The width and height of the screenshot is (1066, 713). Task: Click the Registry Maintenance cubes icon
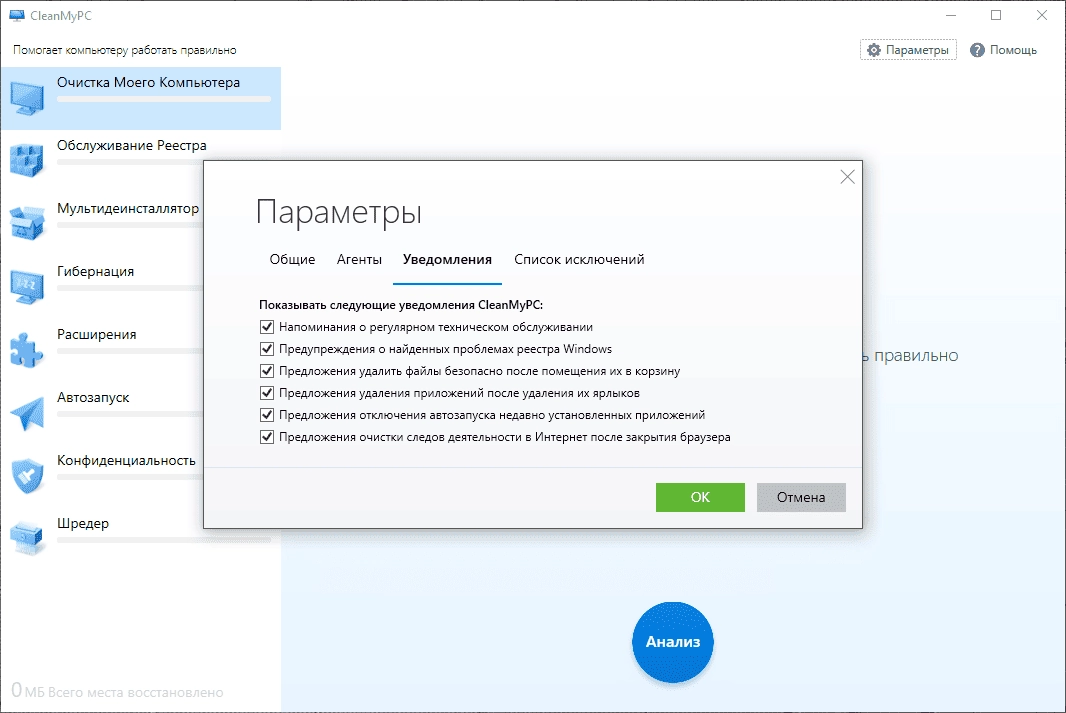coord(27,161)
